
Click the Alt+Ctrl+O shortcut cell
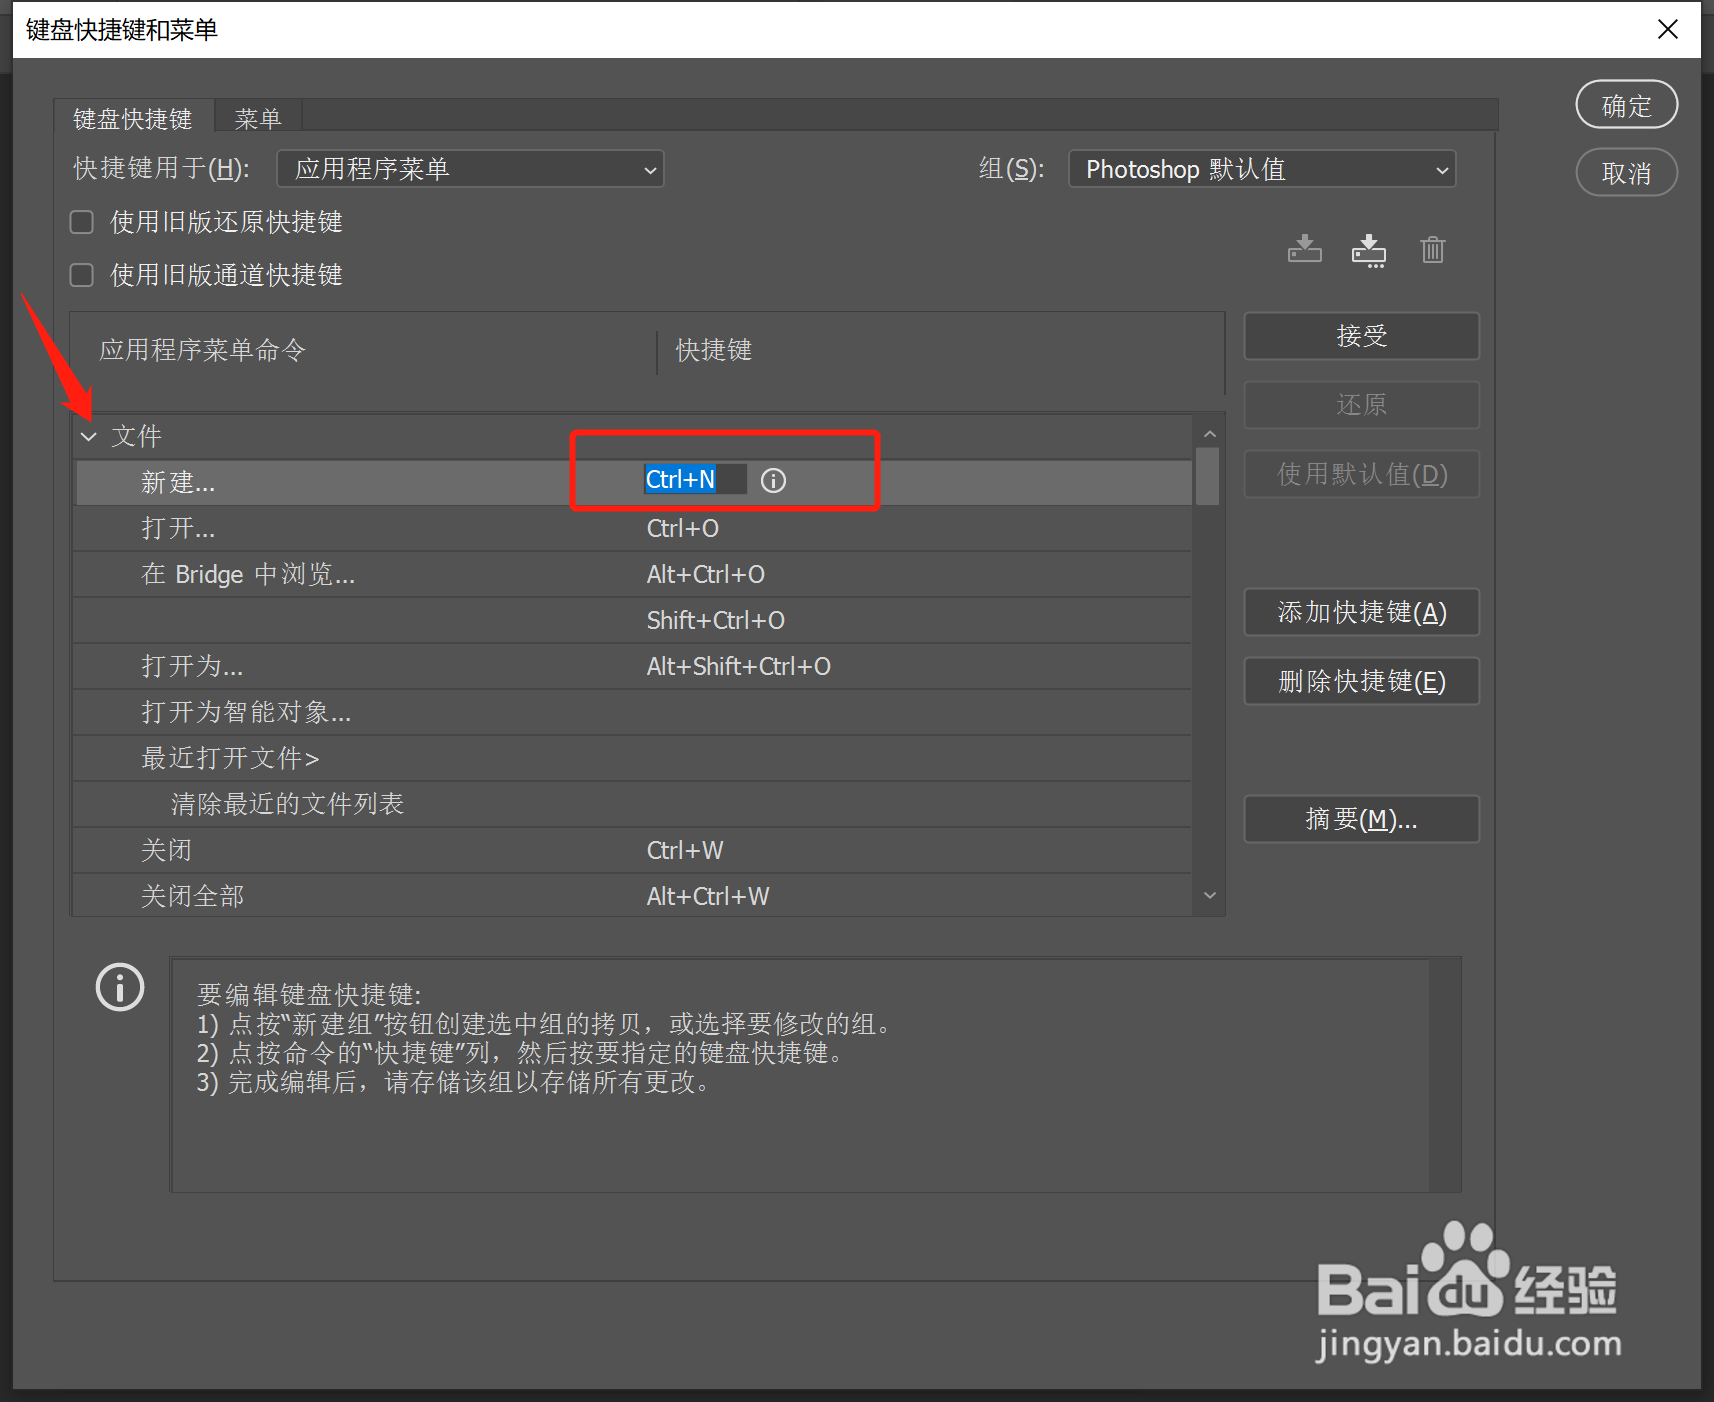pyautogui.click(x=706, y=574)
